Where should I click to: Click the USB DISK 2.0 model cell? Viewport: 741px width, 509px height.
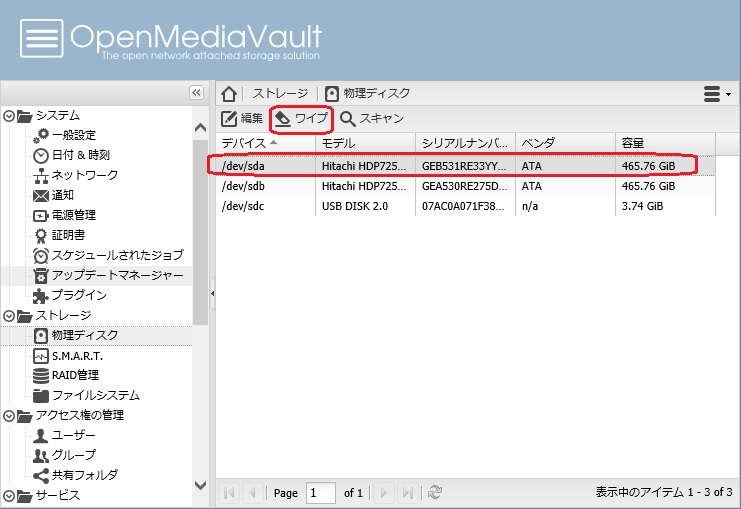(354, 206)
